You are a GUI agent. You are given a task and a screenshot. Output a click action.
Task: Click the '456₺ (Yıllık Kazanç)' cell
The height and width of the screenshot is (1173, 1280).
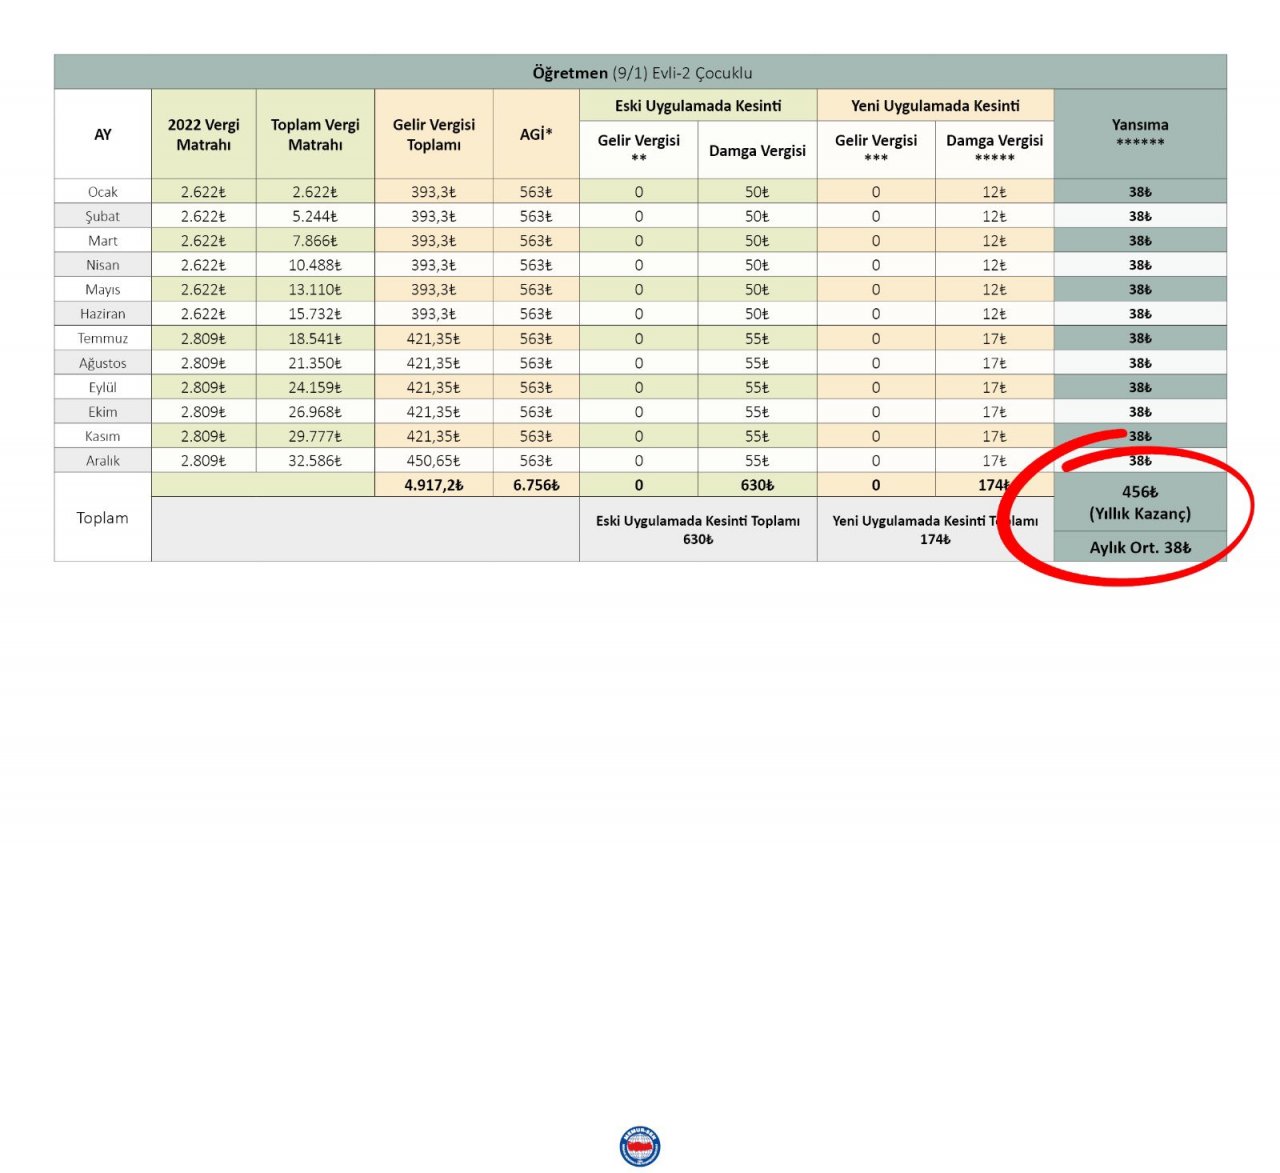[x=1140, y=503]
